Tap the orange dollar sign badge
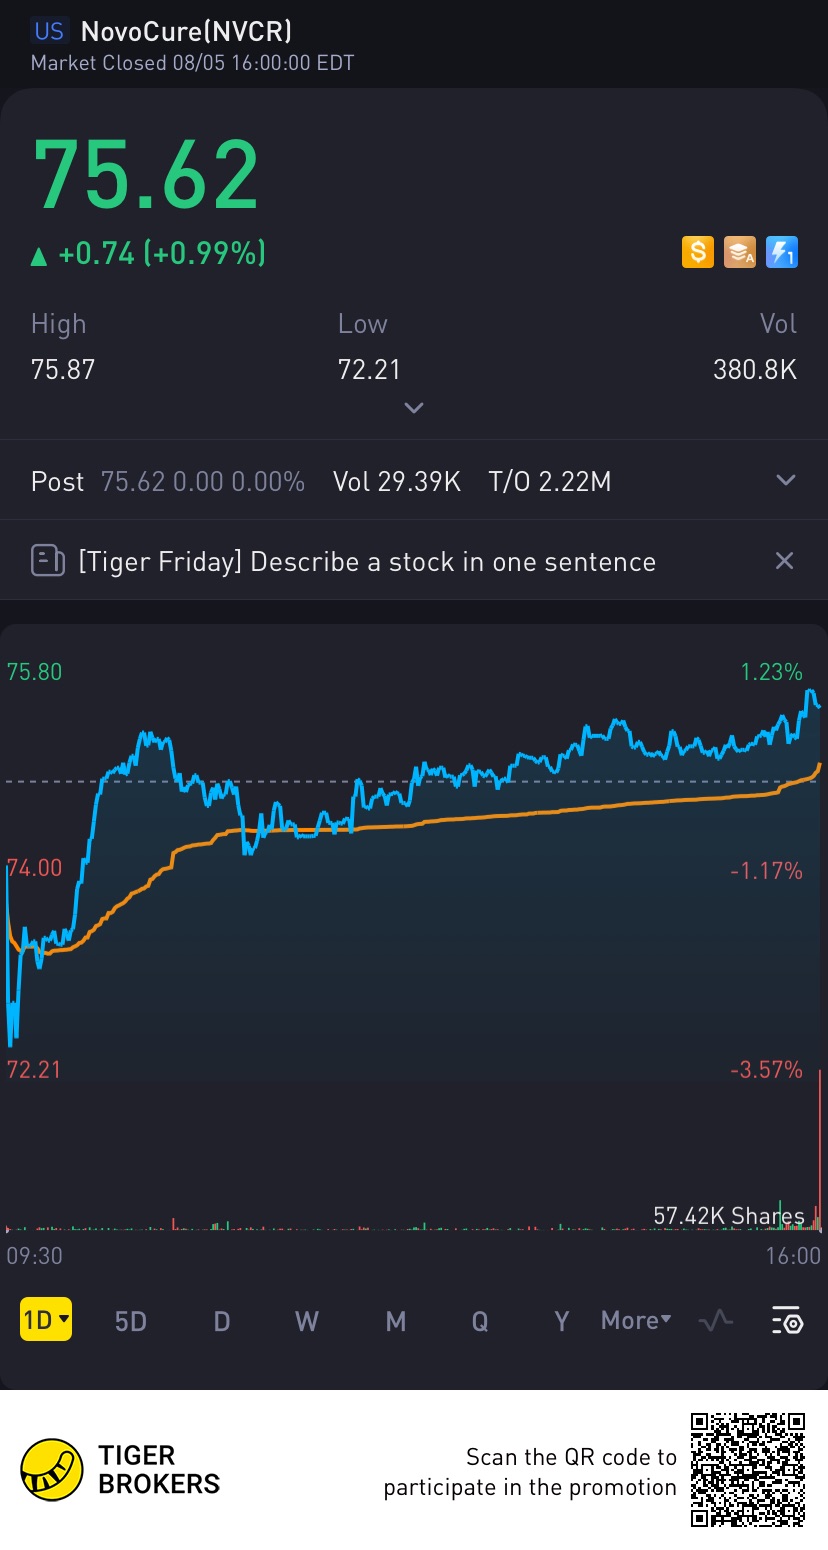828x1550 pixels. tap(697, 252)
